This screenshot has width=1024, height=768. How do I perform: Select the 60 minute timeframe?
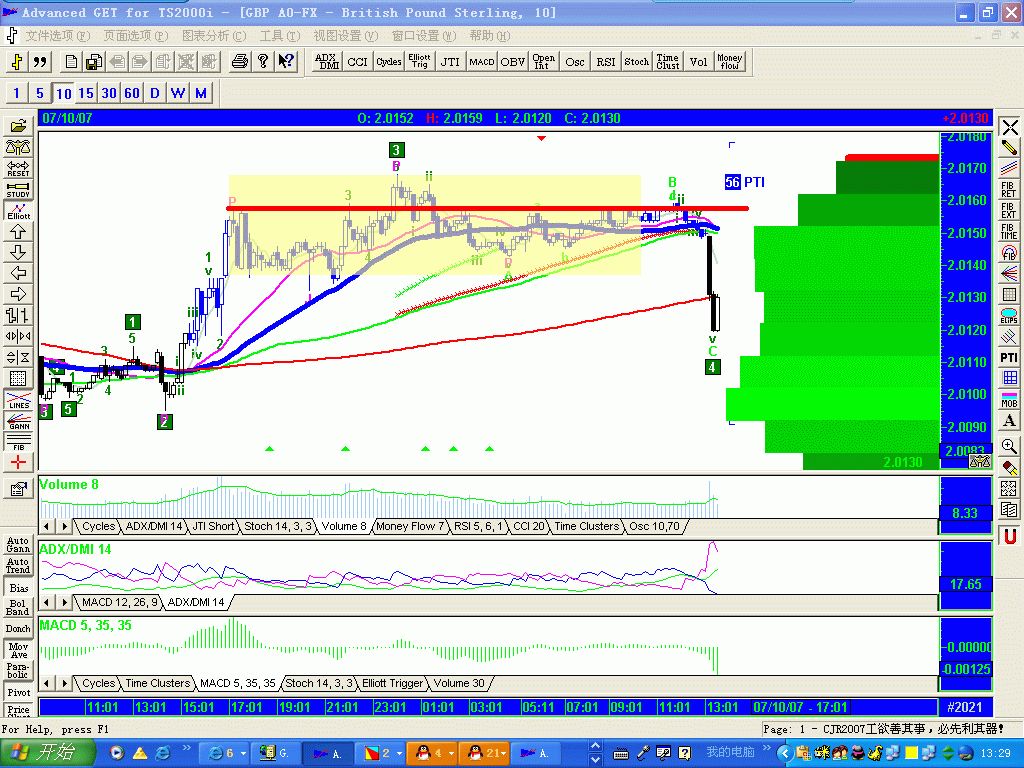click(x=132, y=93)
